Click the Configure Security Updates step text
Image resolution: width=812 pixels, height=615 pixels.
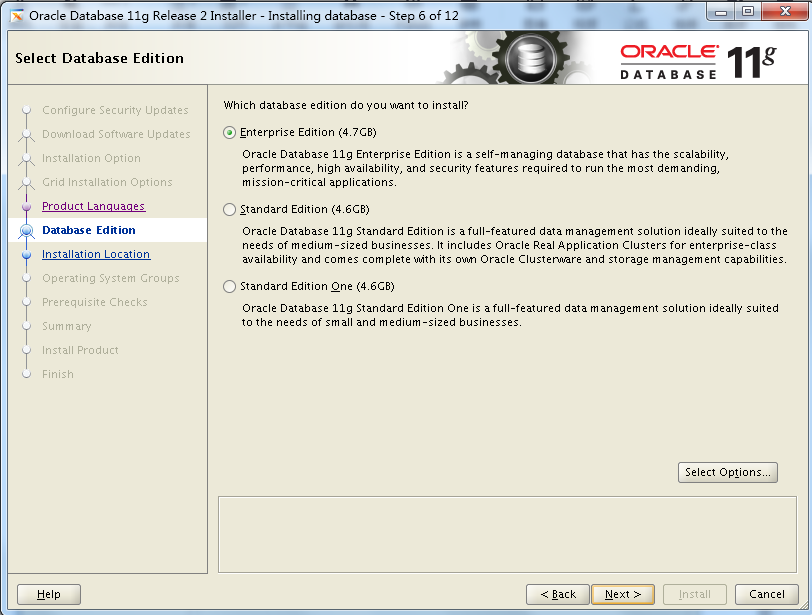tap(115, 110)
